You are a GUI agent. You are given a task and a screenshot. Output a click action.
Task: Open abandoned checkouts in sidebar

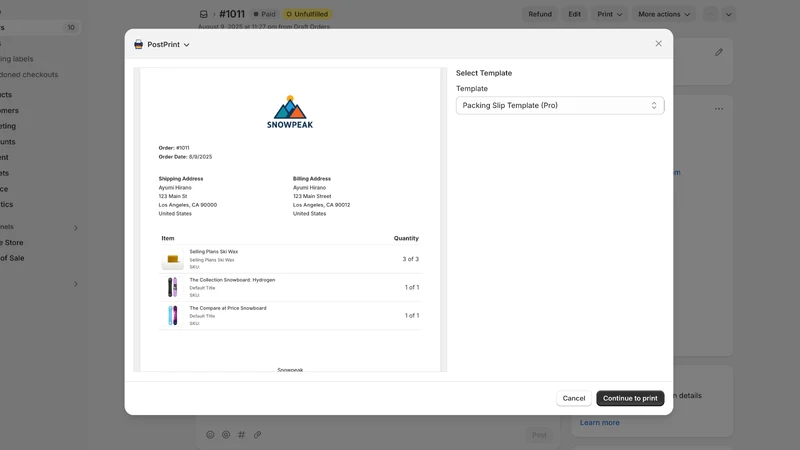click(29, 74)
